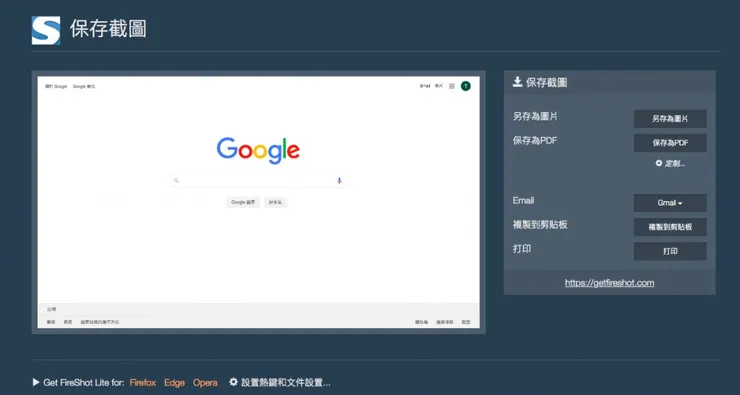Click the gear icon before 設置熱鍵和文件設置
This screenshot has width=740, height=395.
pyautogui.click(x=233, y=382)
